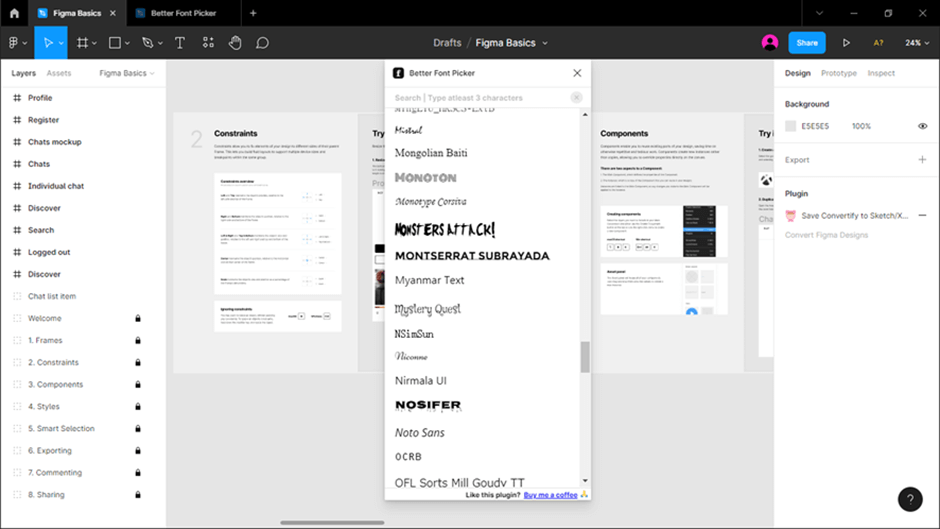
Task: Click the background color swatch E5E5E5
Action: pos(791,126)
